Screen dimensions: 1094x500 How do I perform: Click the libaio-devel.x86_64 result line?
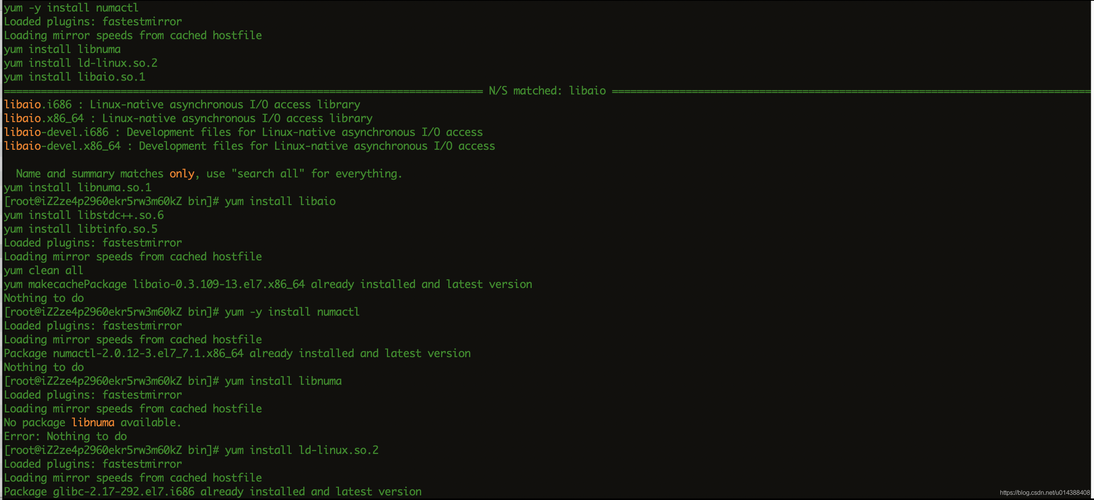coord(249,146)
